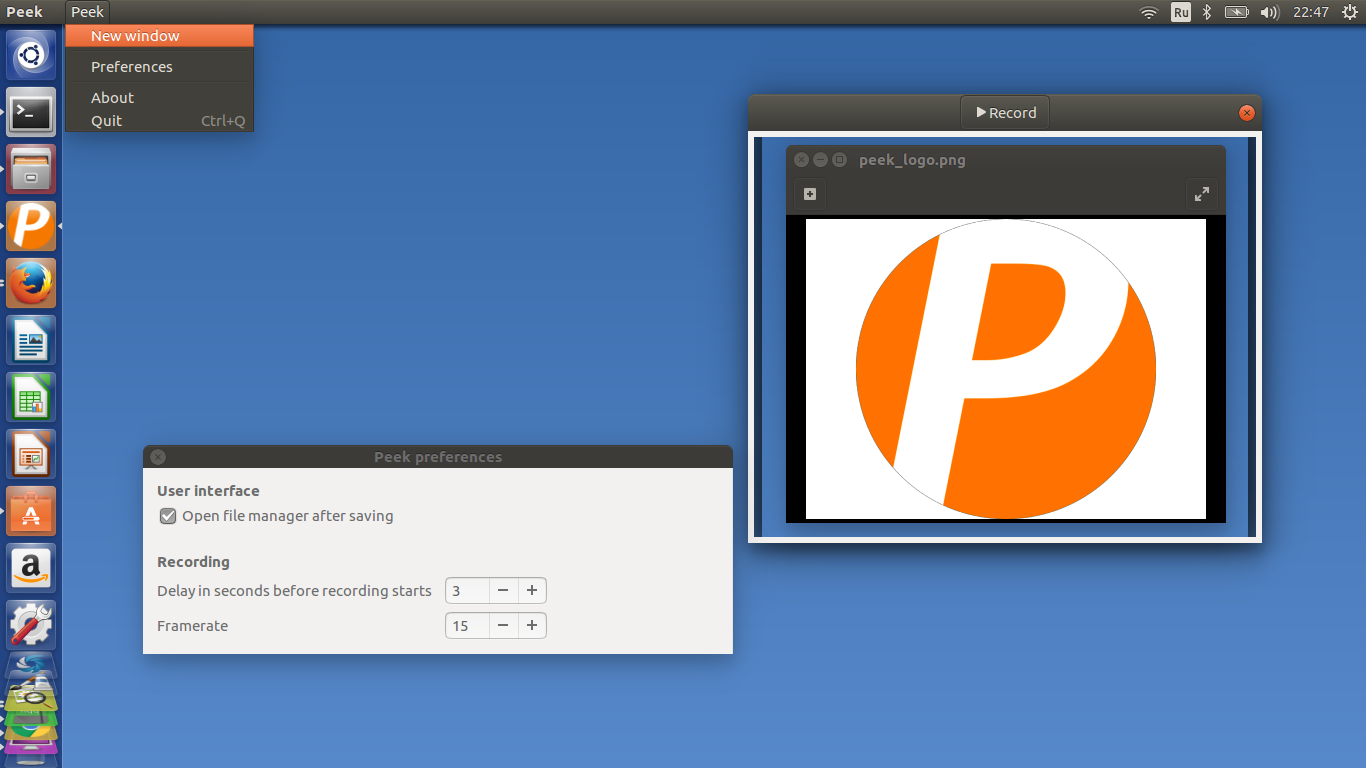Launch Terminal from the dock
The image size is (1366, 768).
tap(31, 112)
